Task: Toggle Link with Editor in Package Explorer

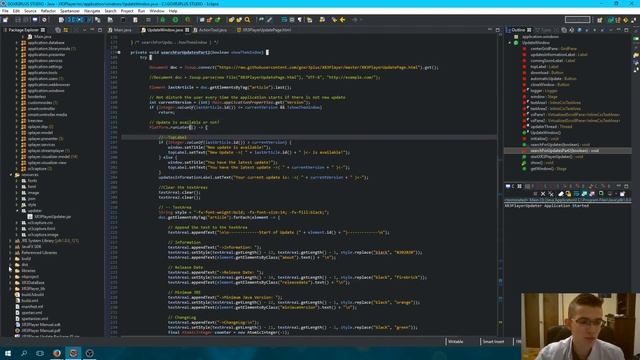Action: point(66,30)
